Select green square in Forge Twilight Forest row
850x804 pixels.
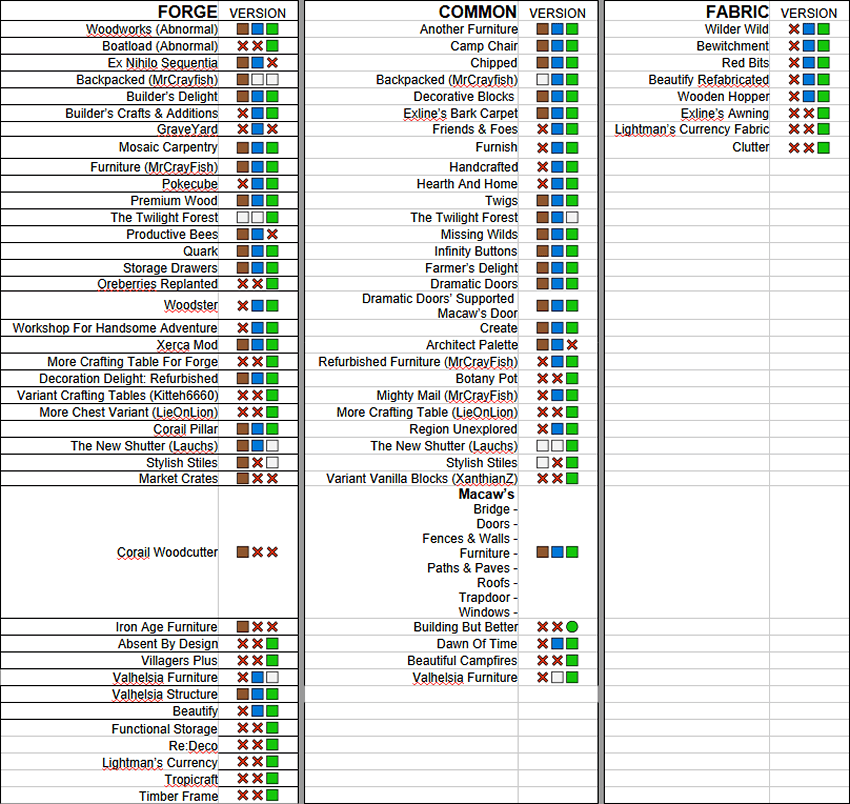pyautogui.click(x=272, y=217)
